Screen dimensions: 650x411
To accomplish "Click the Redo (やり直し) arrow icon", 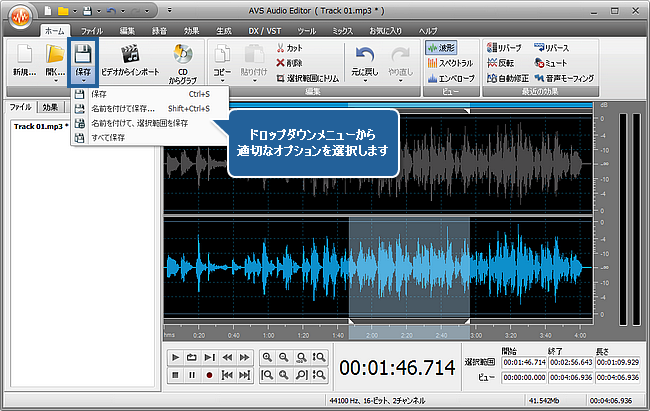I will (x=400, y=55).
